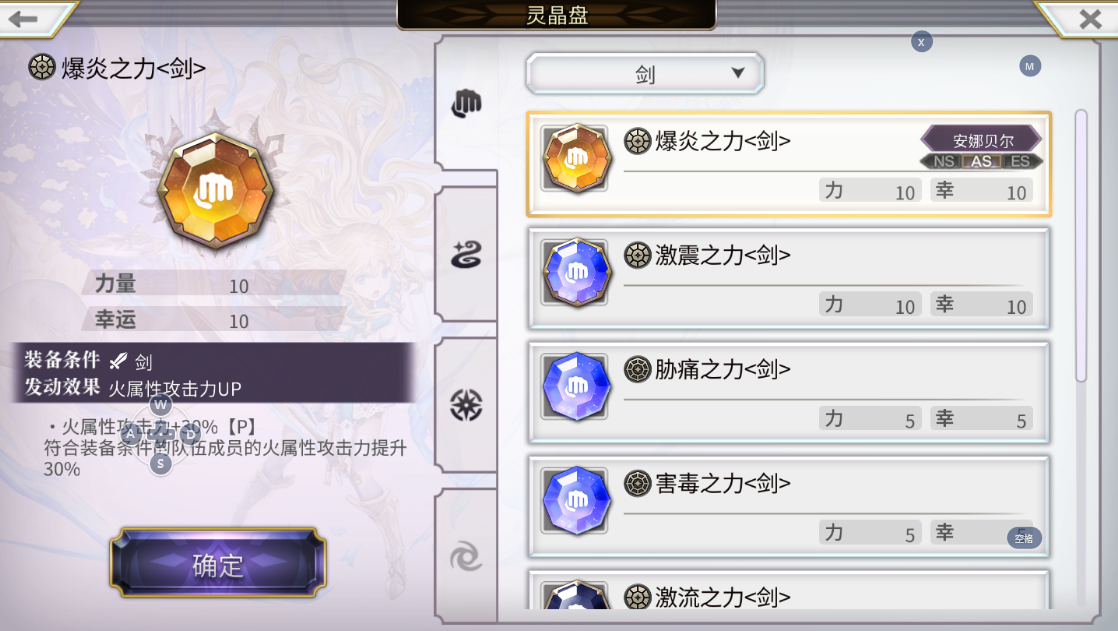1118x631 pixels.
Task: Choose the 激震之力<剑> gem icon
Action: 575,272
